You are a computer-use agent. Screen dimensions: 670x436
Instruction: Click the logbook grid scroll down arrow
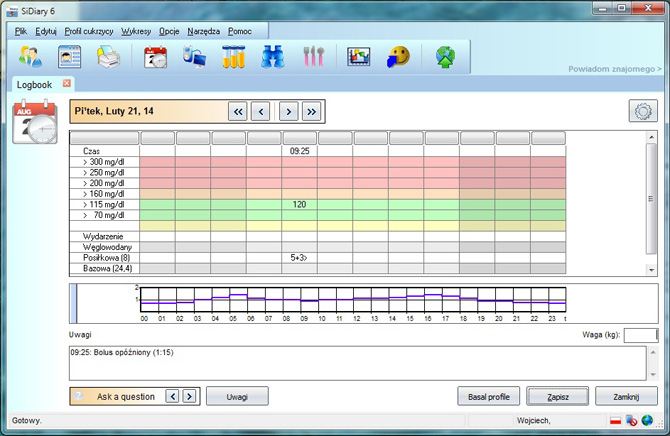click(651, 270)
